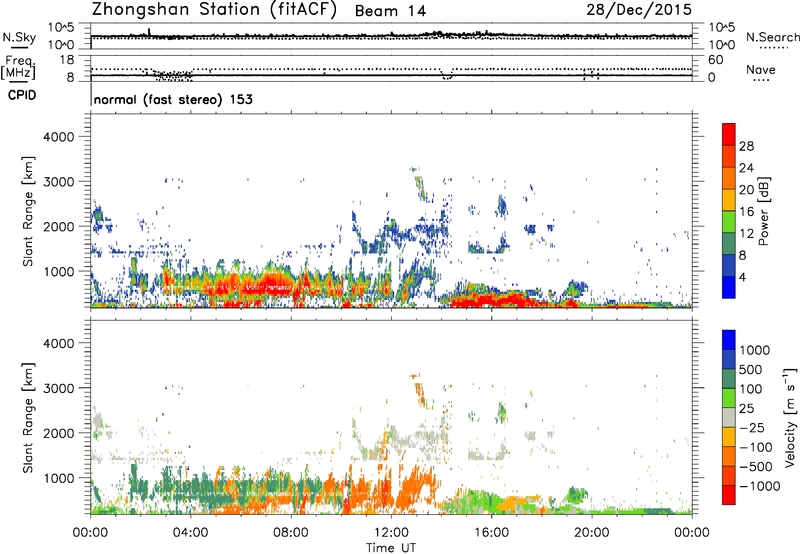Click the blue segment of Power colorbar

729,287
